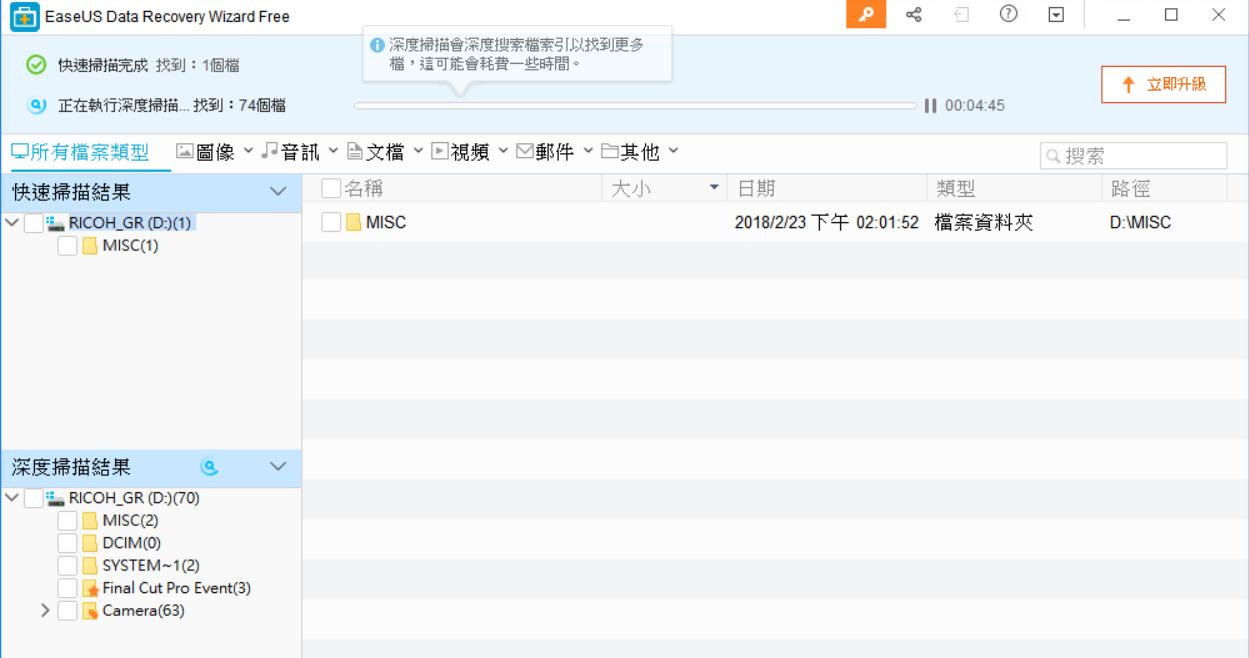Viewport: 1249px width, 658px height.
Task: Click the orange key activation icon
Action: [866, 15]
